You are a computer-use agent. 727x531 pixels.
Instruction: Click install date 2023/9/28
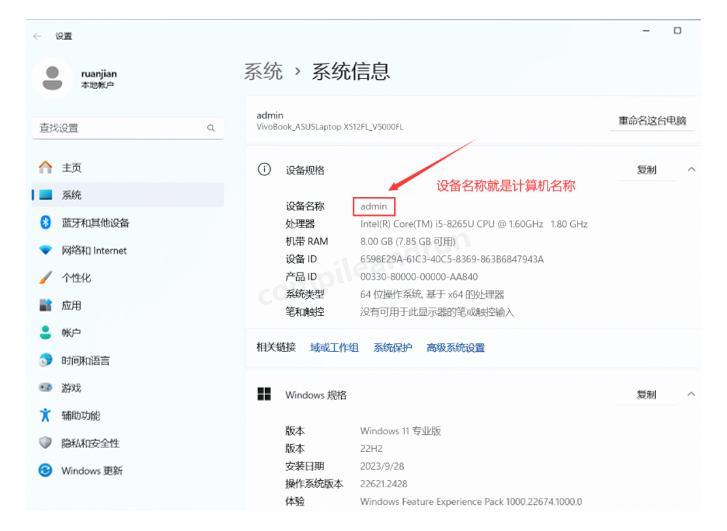tap(382, 466)
